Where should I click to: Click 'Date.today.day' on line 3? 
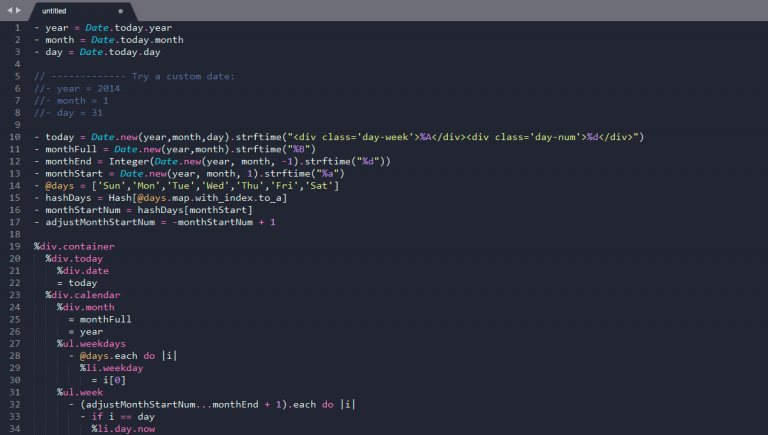click(x=120, y=52)
